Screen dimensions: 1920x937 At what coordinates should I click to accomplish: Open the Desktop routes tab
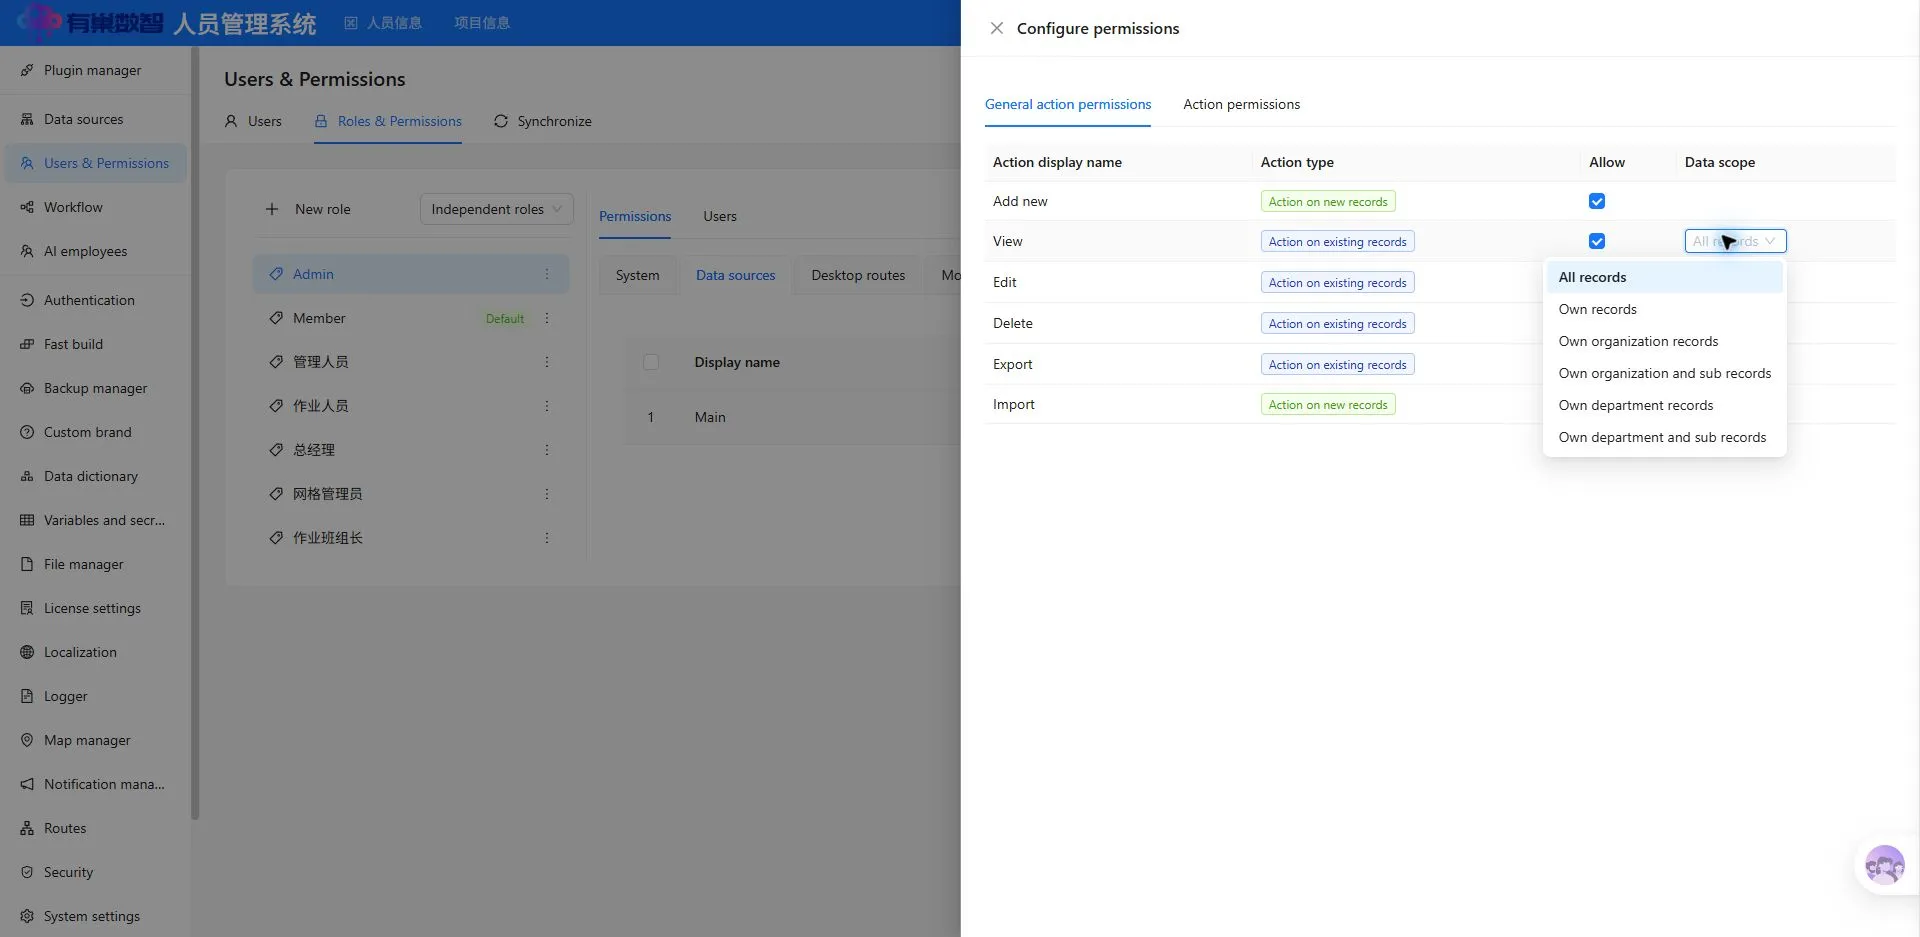858,275
